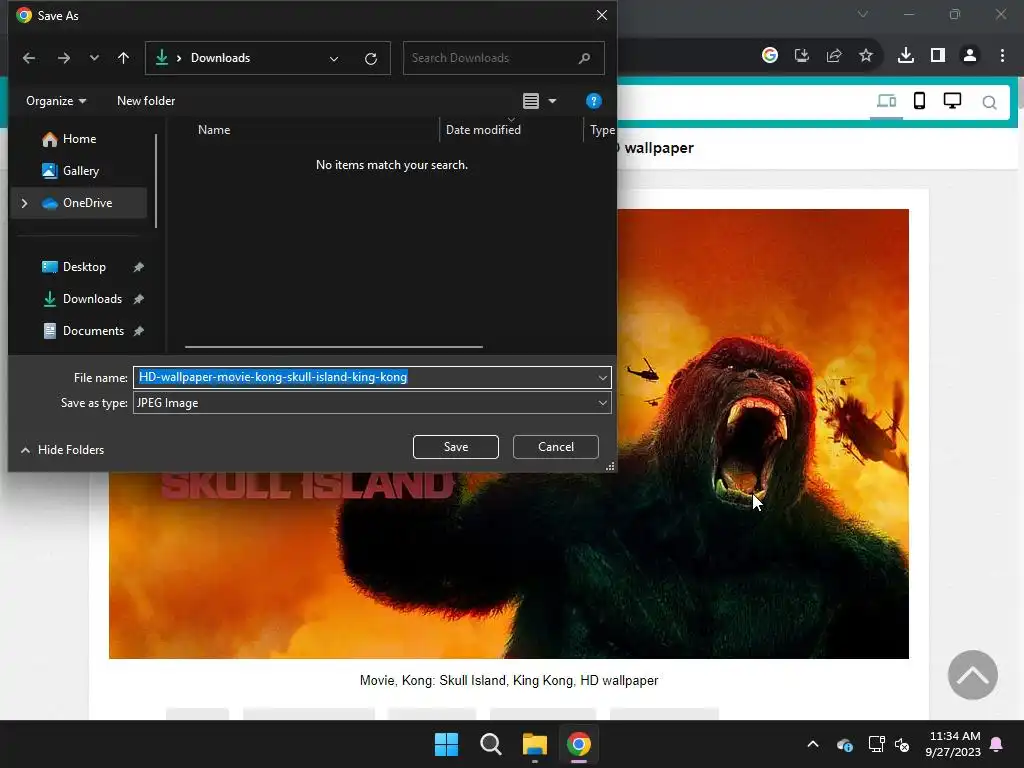
Task: Open Downloads pinned folder in sidebar
Action: [x=79, y=299]
